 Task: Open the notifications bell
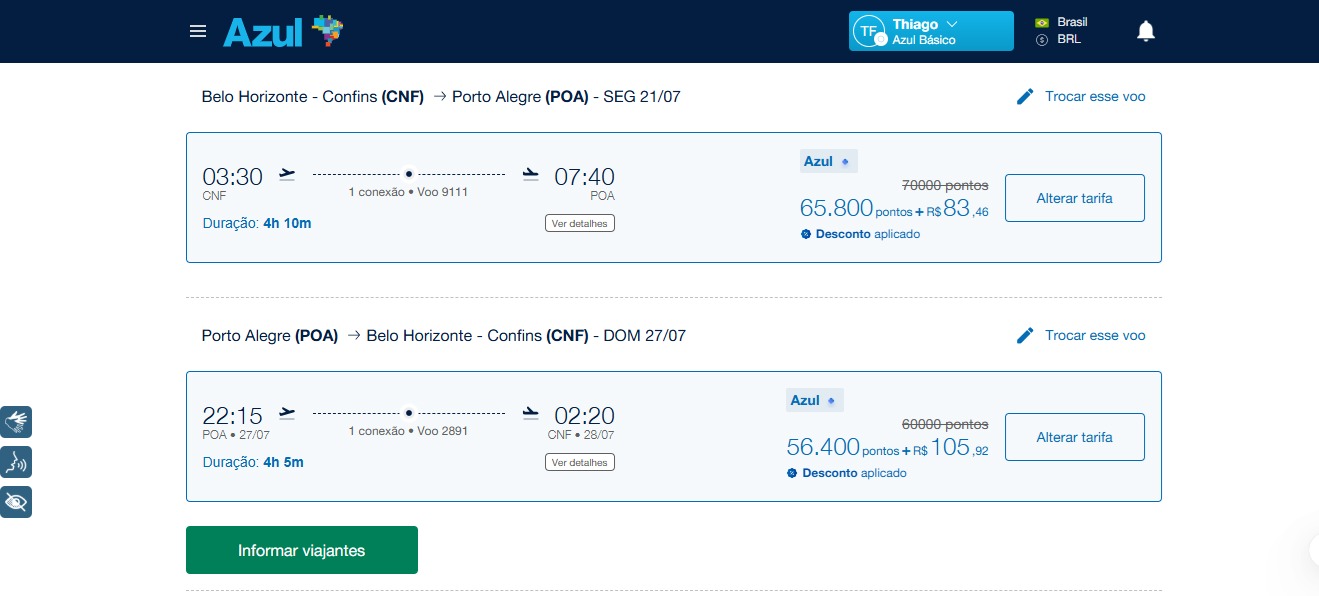(x=1146, y=31)
